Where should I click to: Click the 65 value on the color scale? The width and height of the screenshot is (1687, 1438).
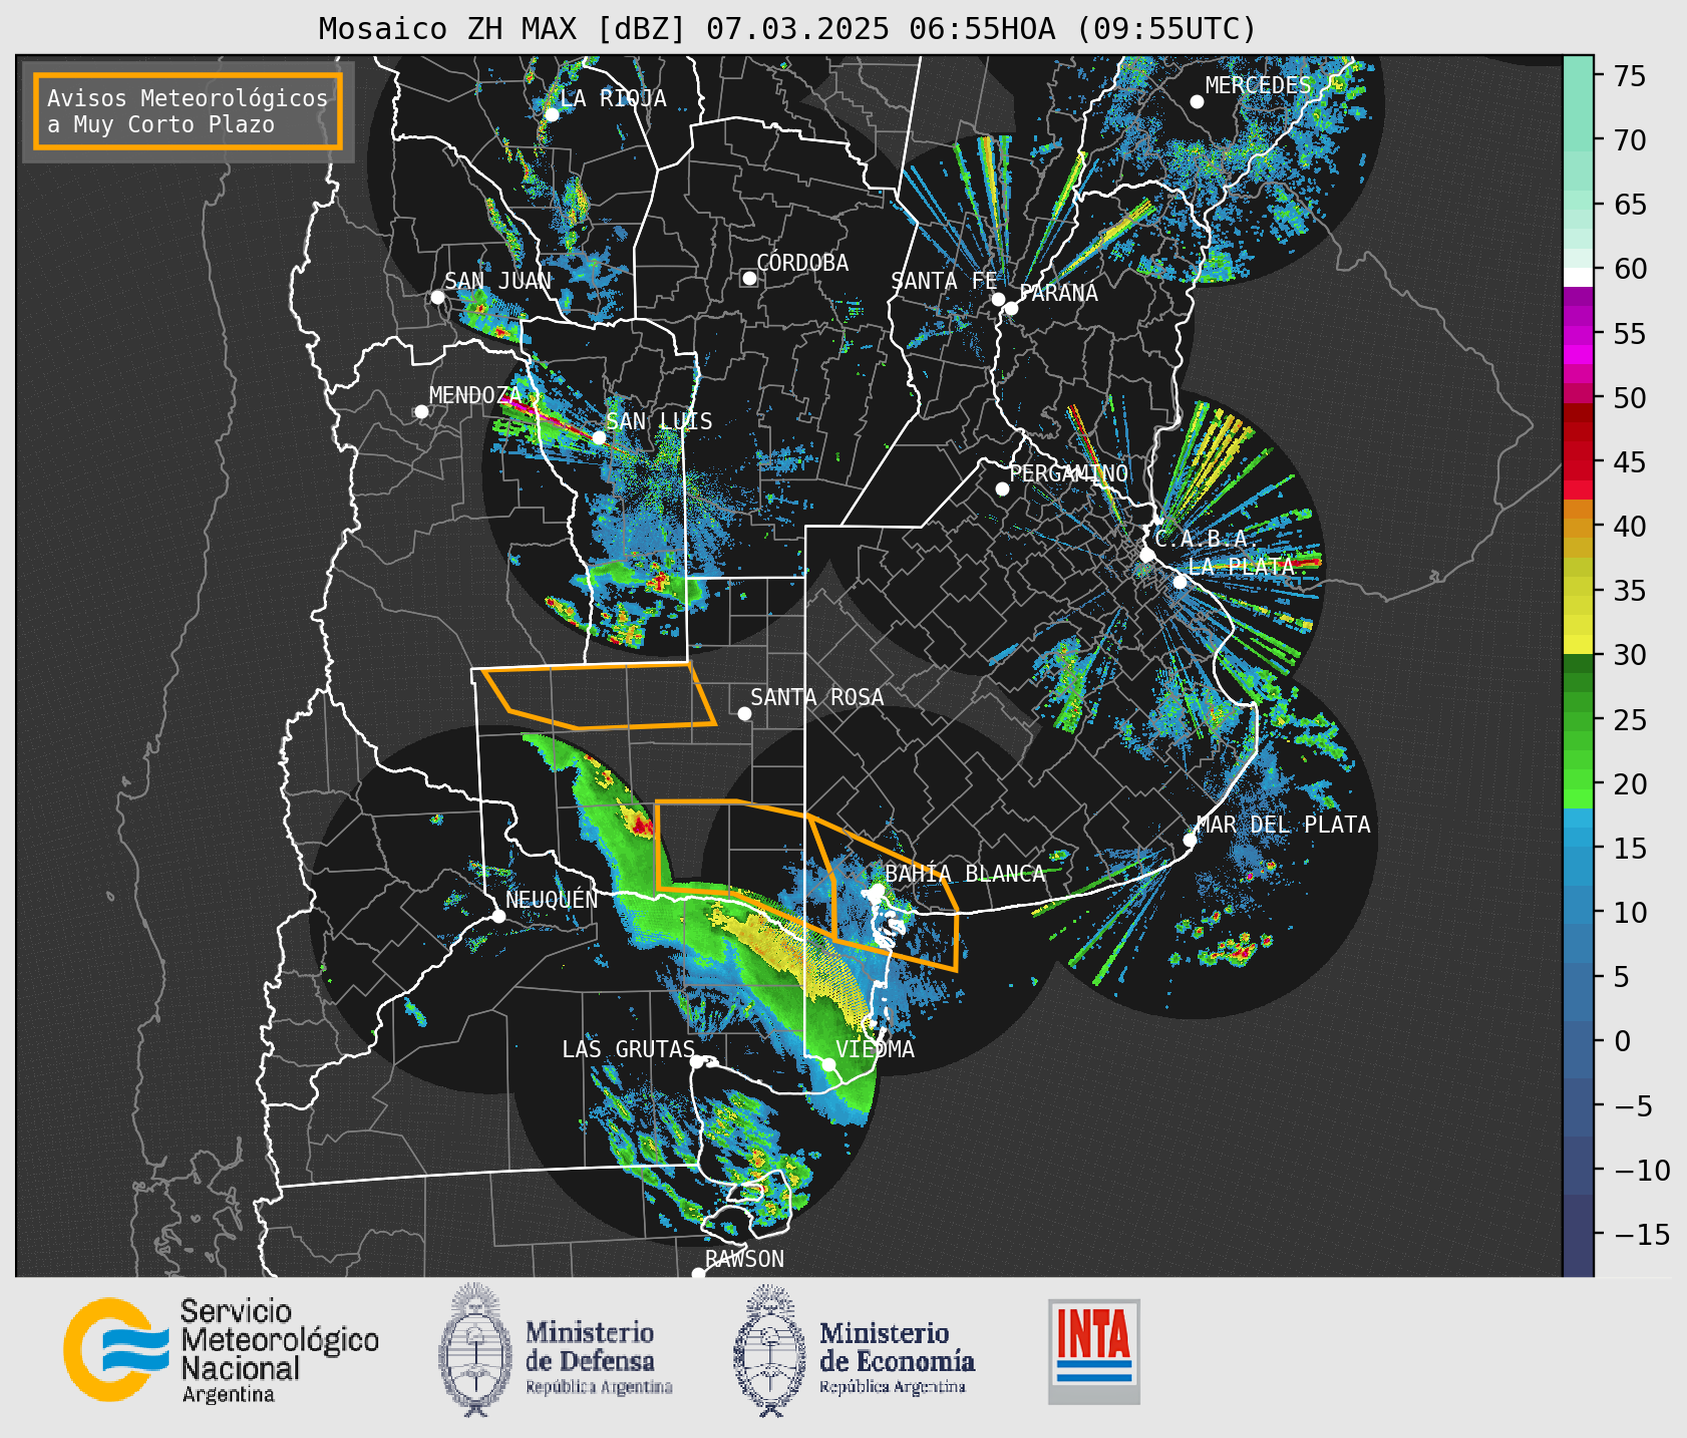coord(1629,205)
